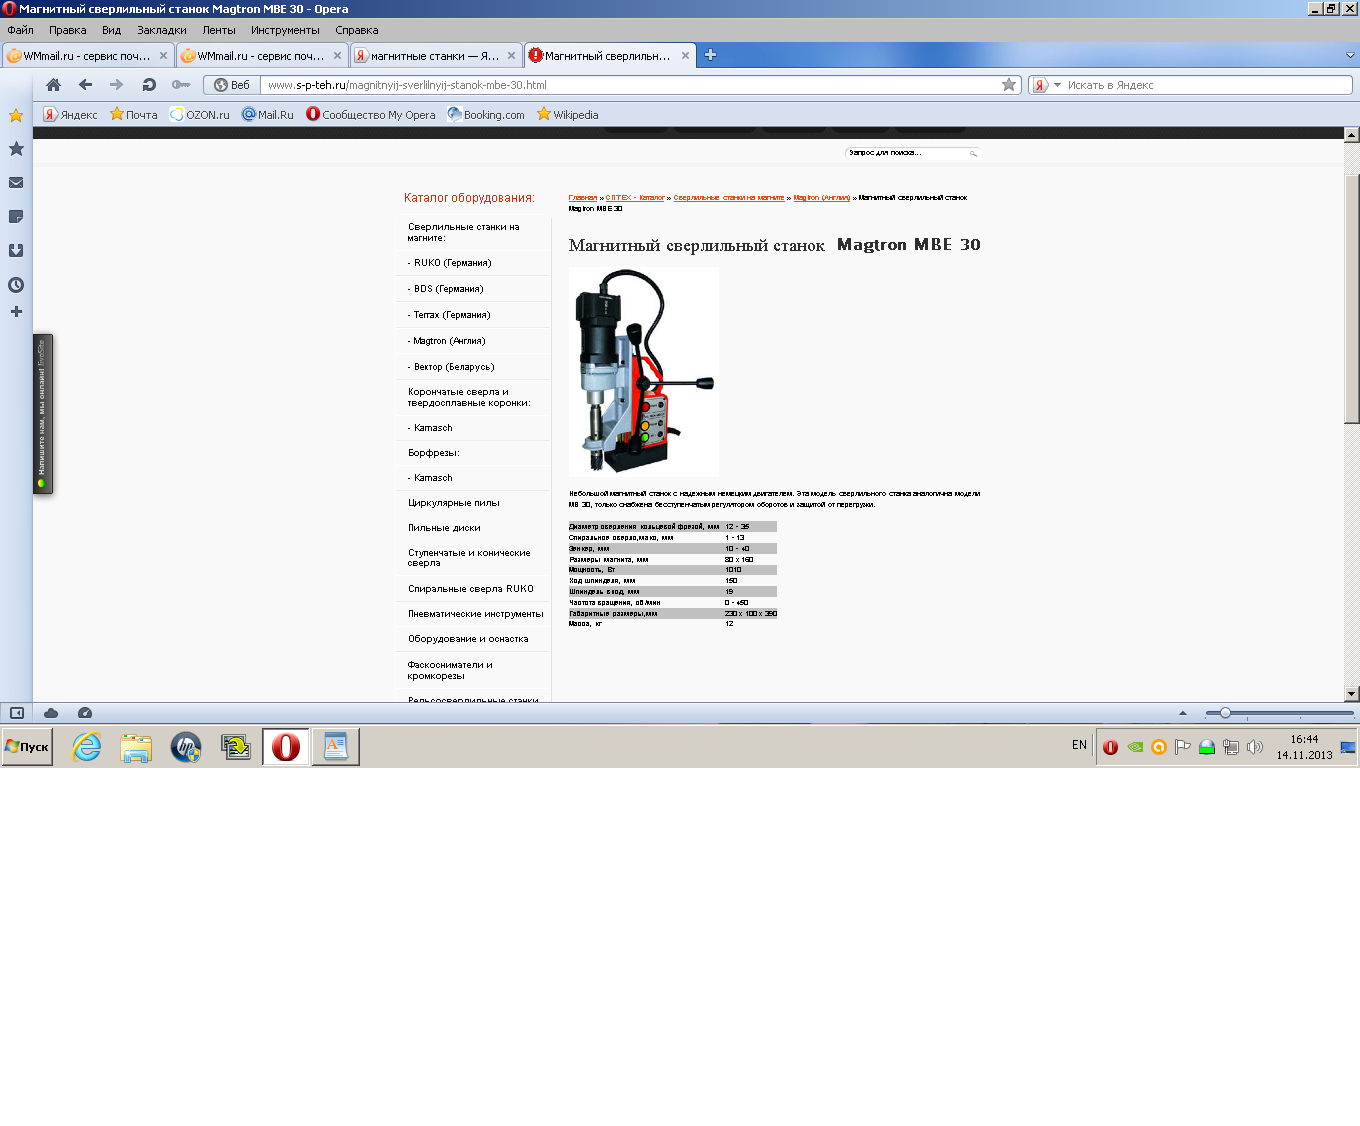The width and height of the screenshot is (1360, 1126).
Task: Open the Booking.com bookmark
Action: 486,115
